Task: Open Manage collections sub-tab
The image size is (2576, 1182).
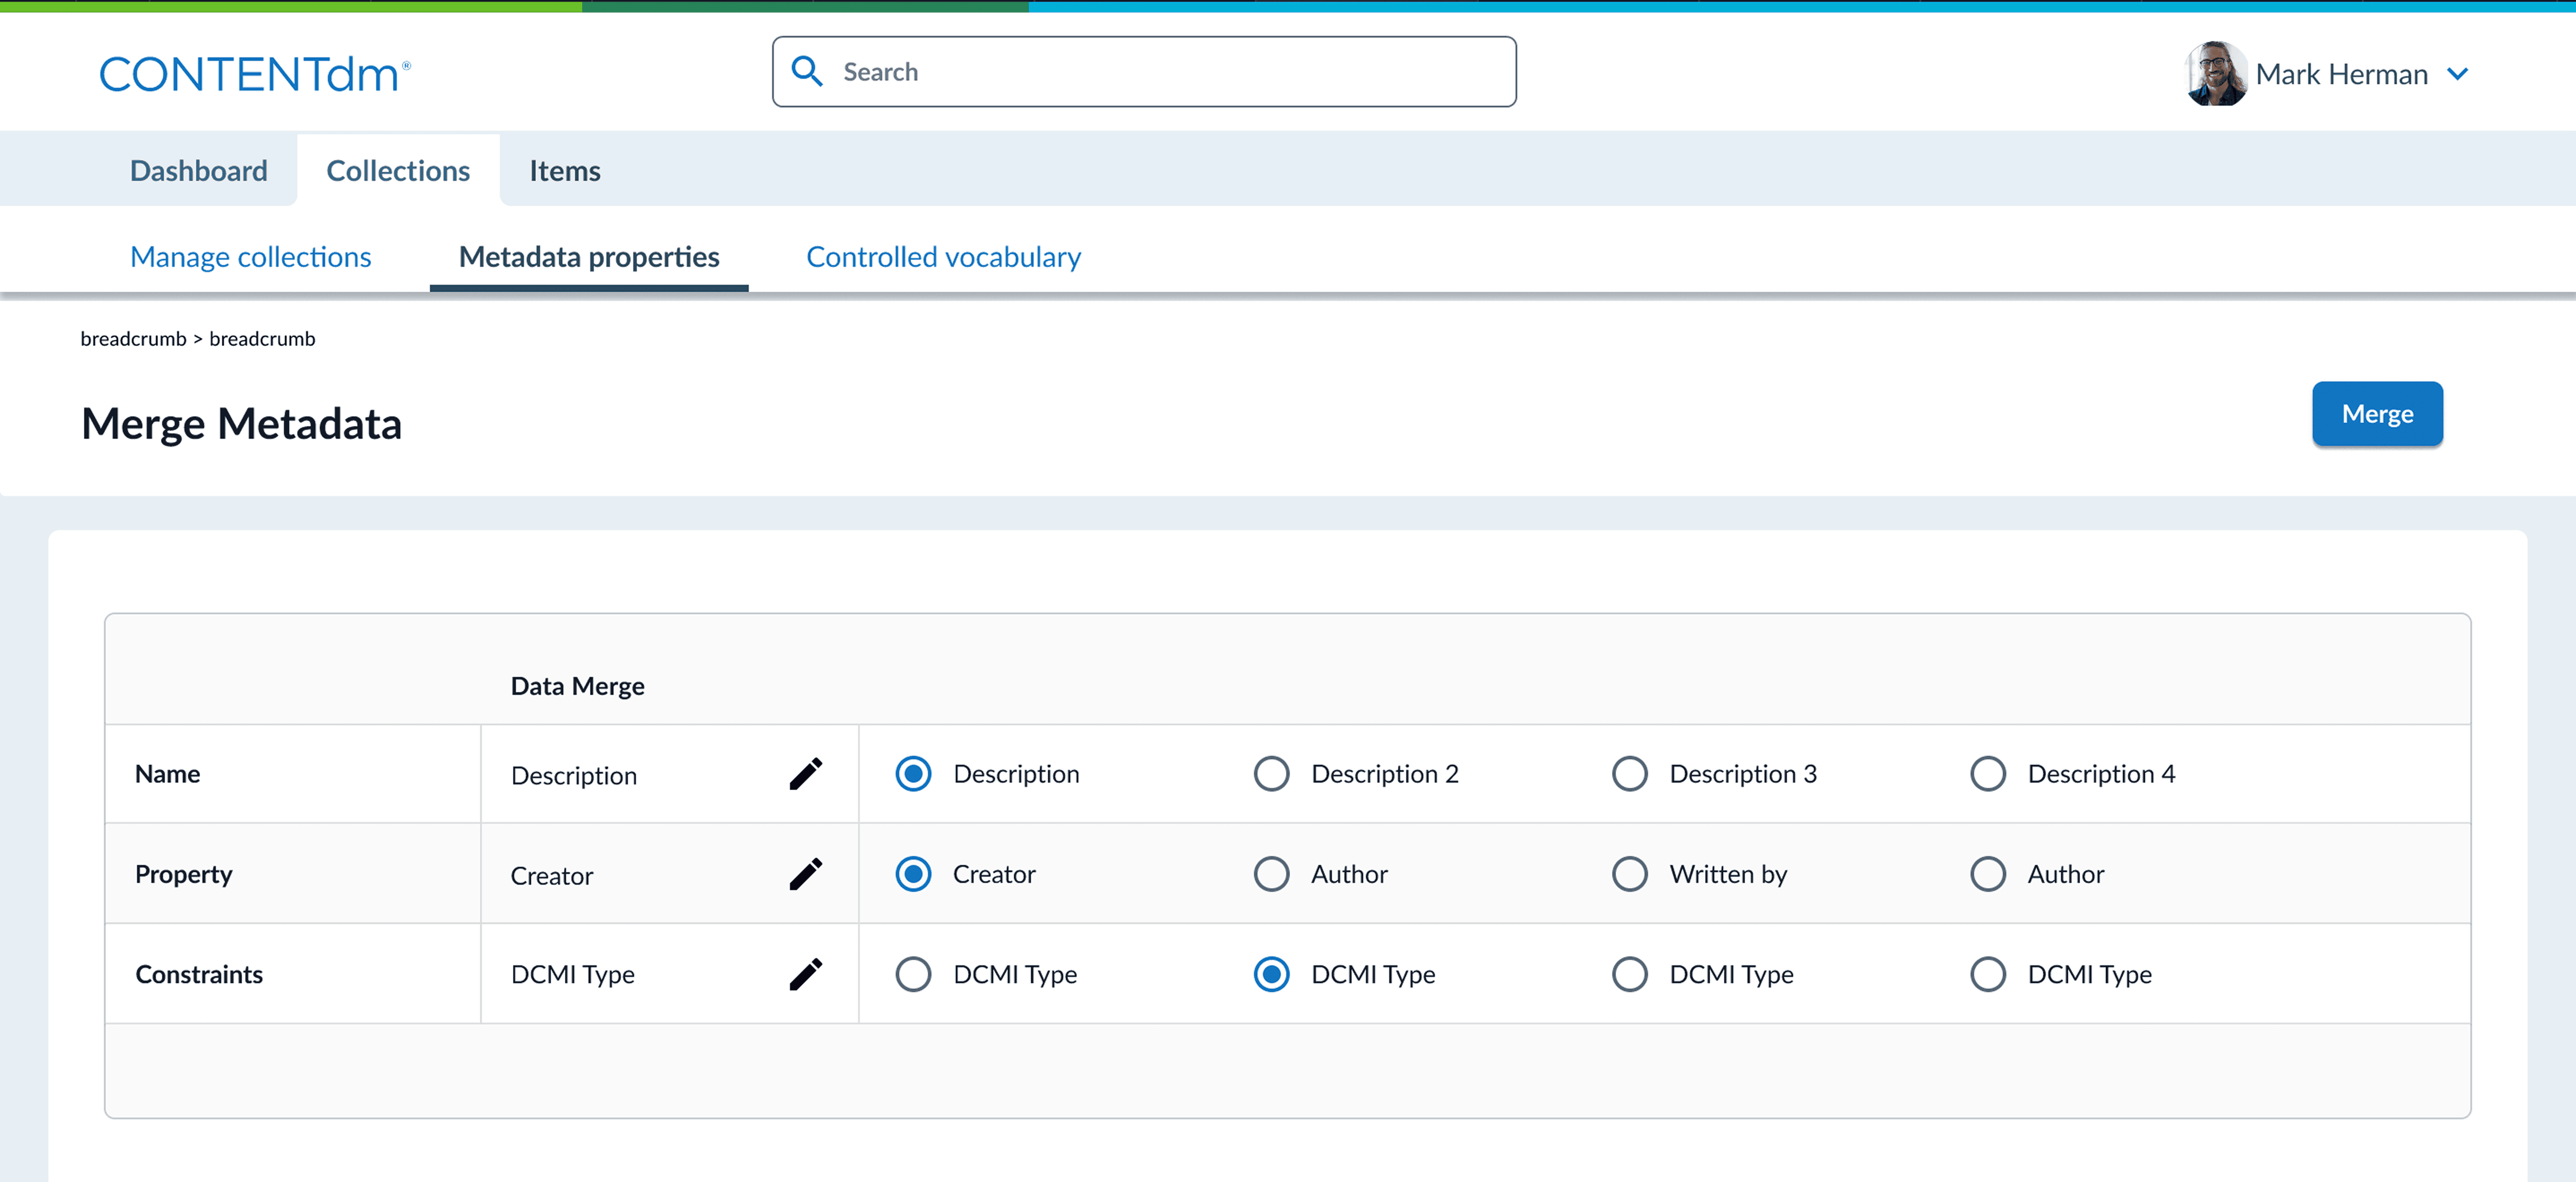Action: tap(250, 256)
